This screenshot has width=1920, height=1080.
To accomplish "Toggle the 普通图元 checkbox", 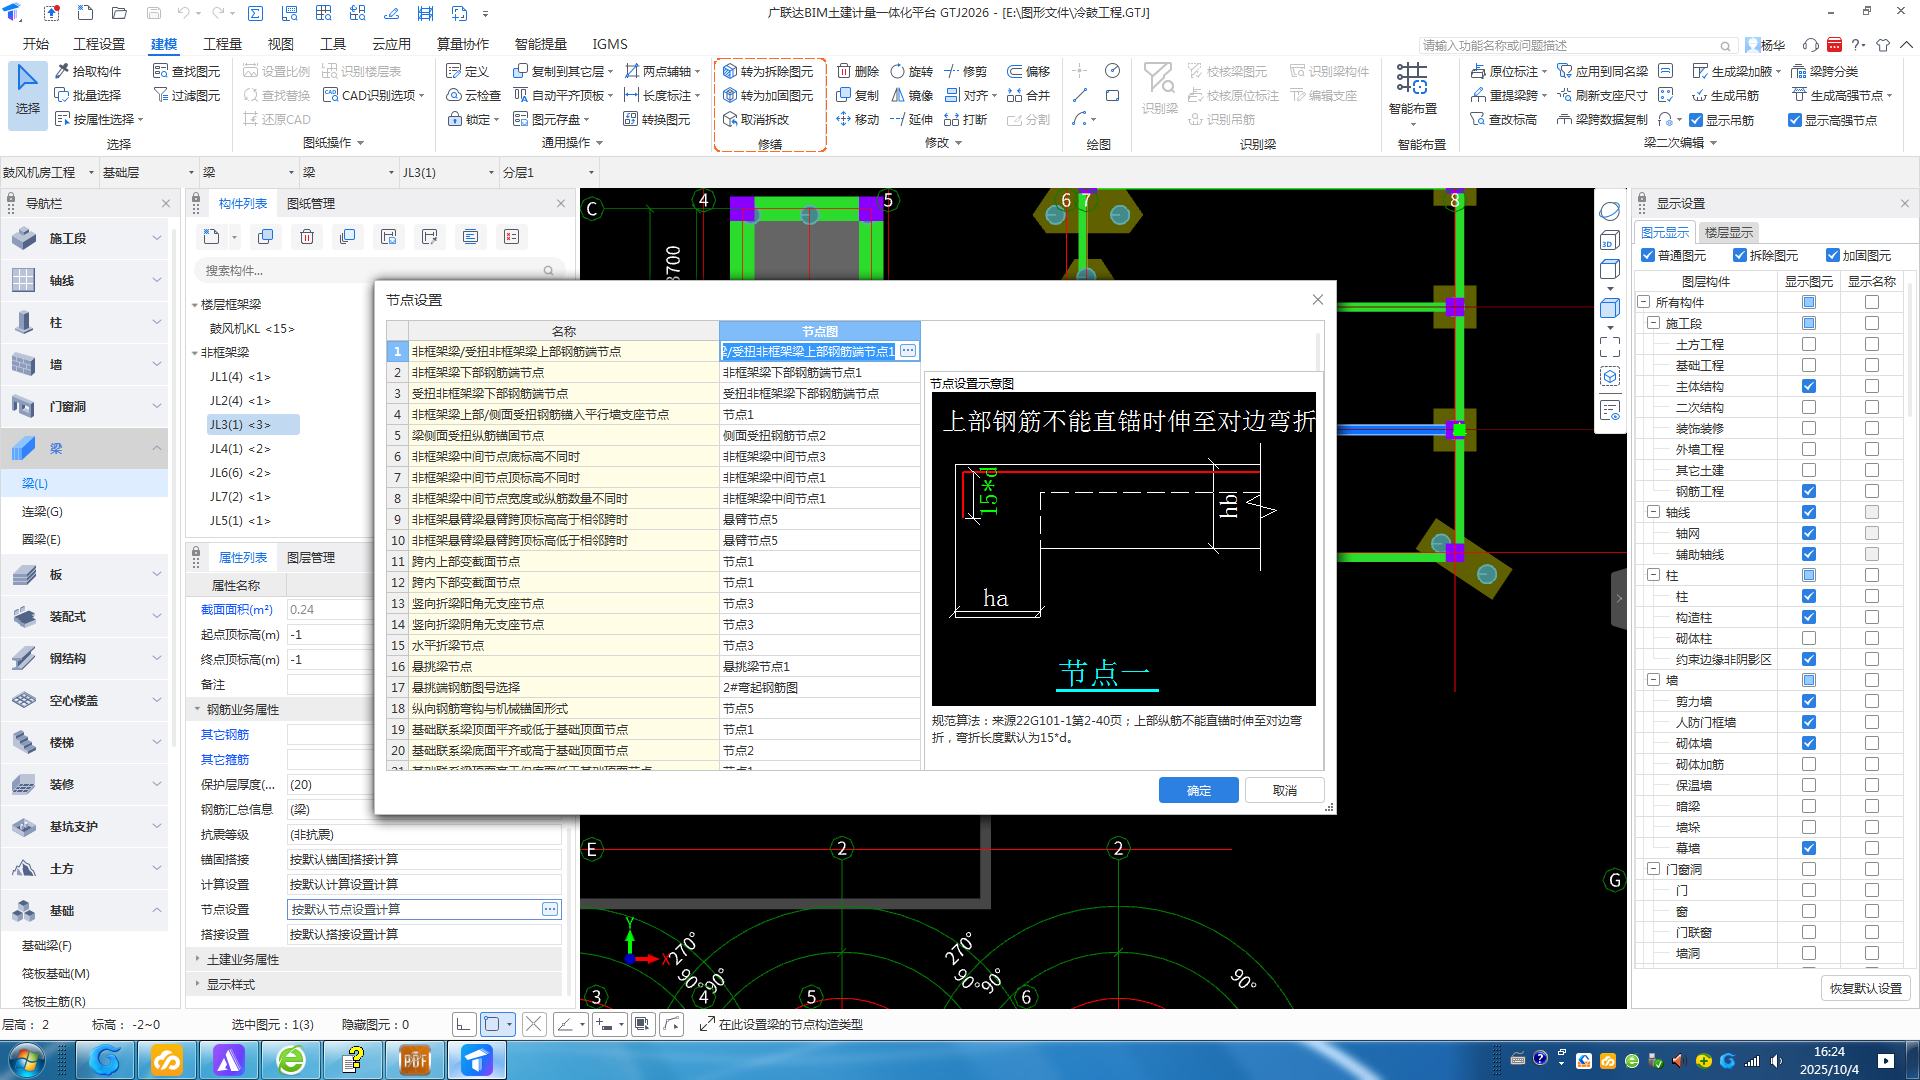I will point(1648,255).
